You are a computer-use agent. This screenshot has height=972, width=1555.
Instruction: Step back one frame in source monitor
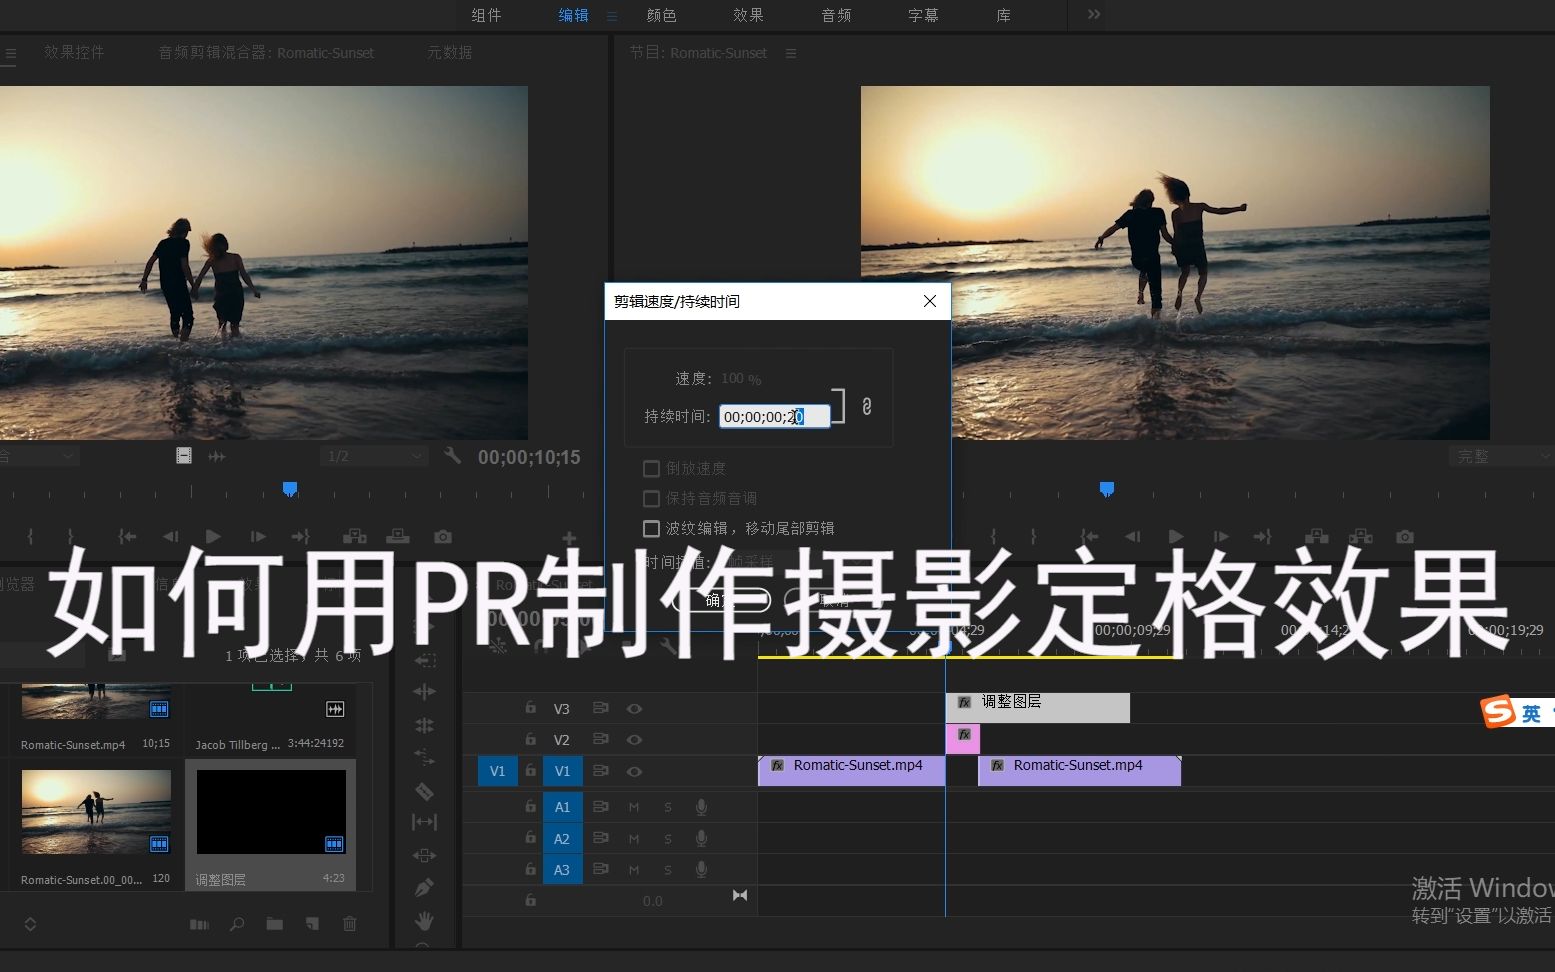click(170, 537)
